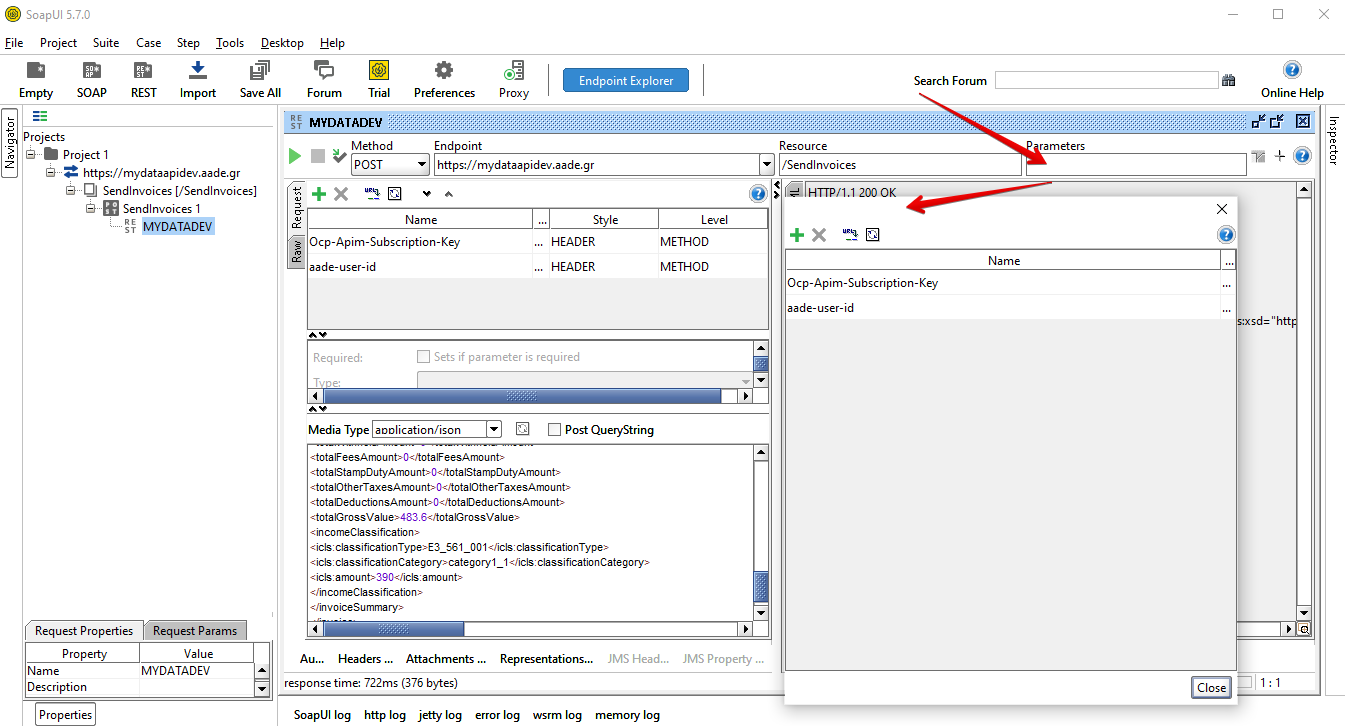Open Online Help icon
Image resolution: width=1345 pixels, height=726 pixels.
pyautogui.click(x=1292, y=70)
